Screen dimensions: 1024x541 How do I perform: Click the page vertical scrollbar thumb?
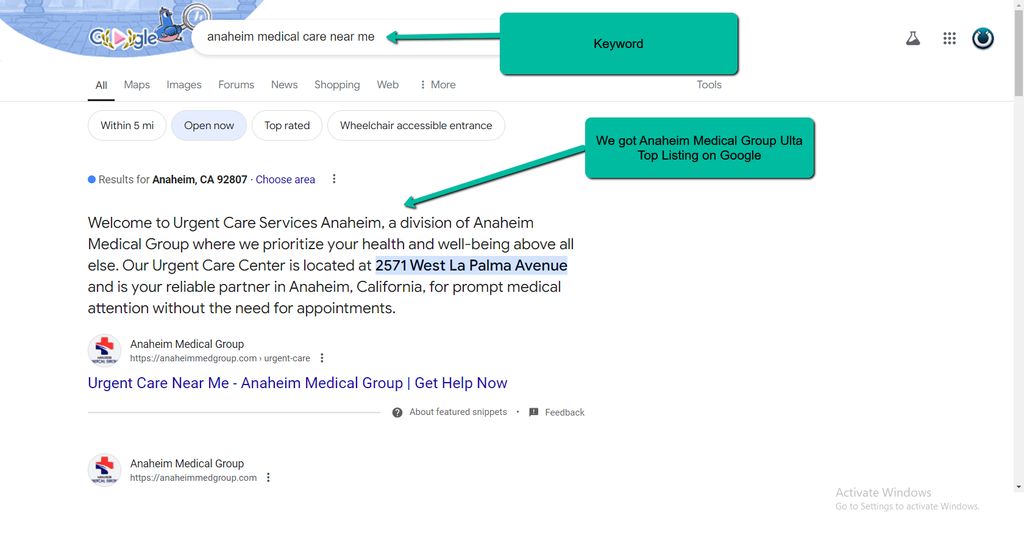1018,52
